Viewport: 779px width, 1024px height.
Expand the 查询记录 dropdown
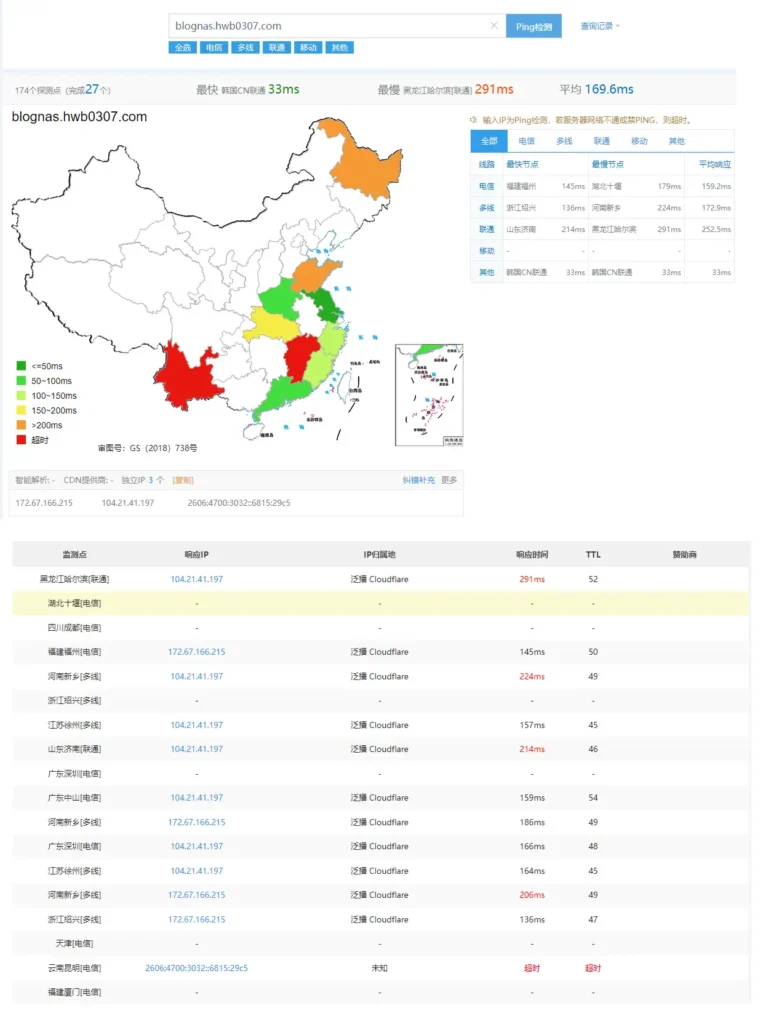click(x=600, y=26)
